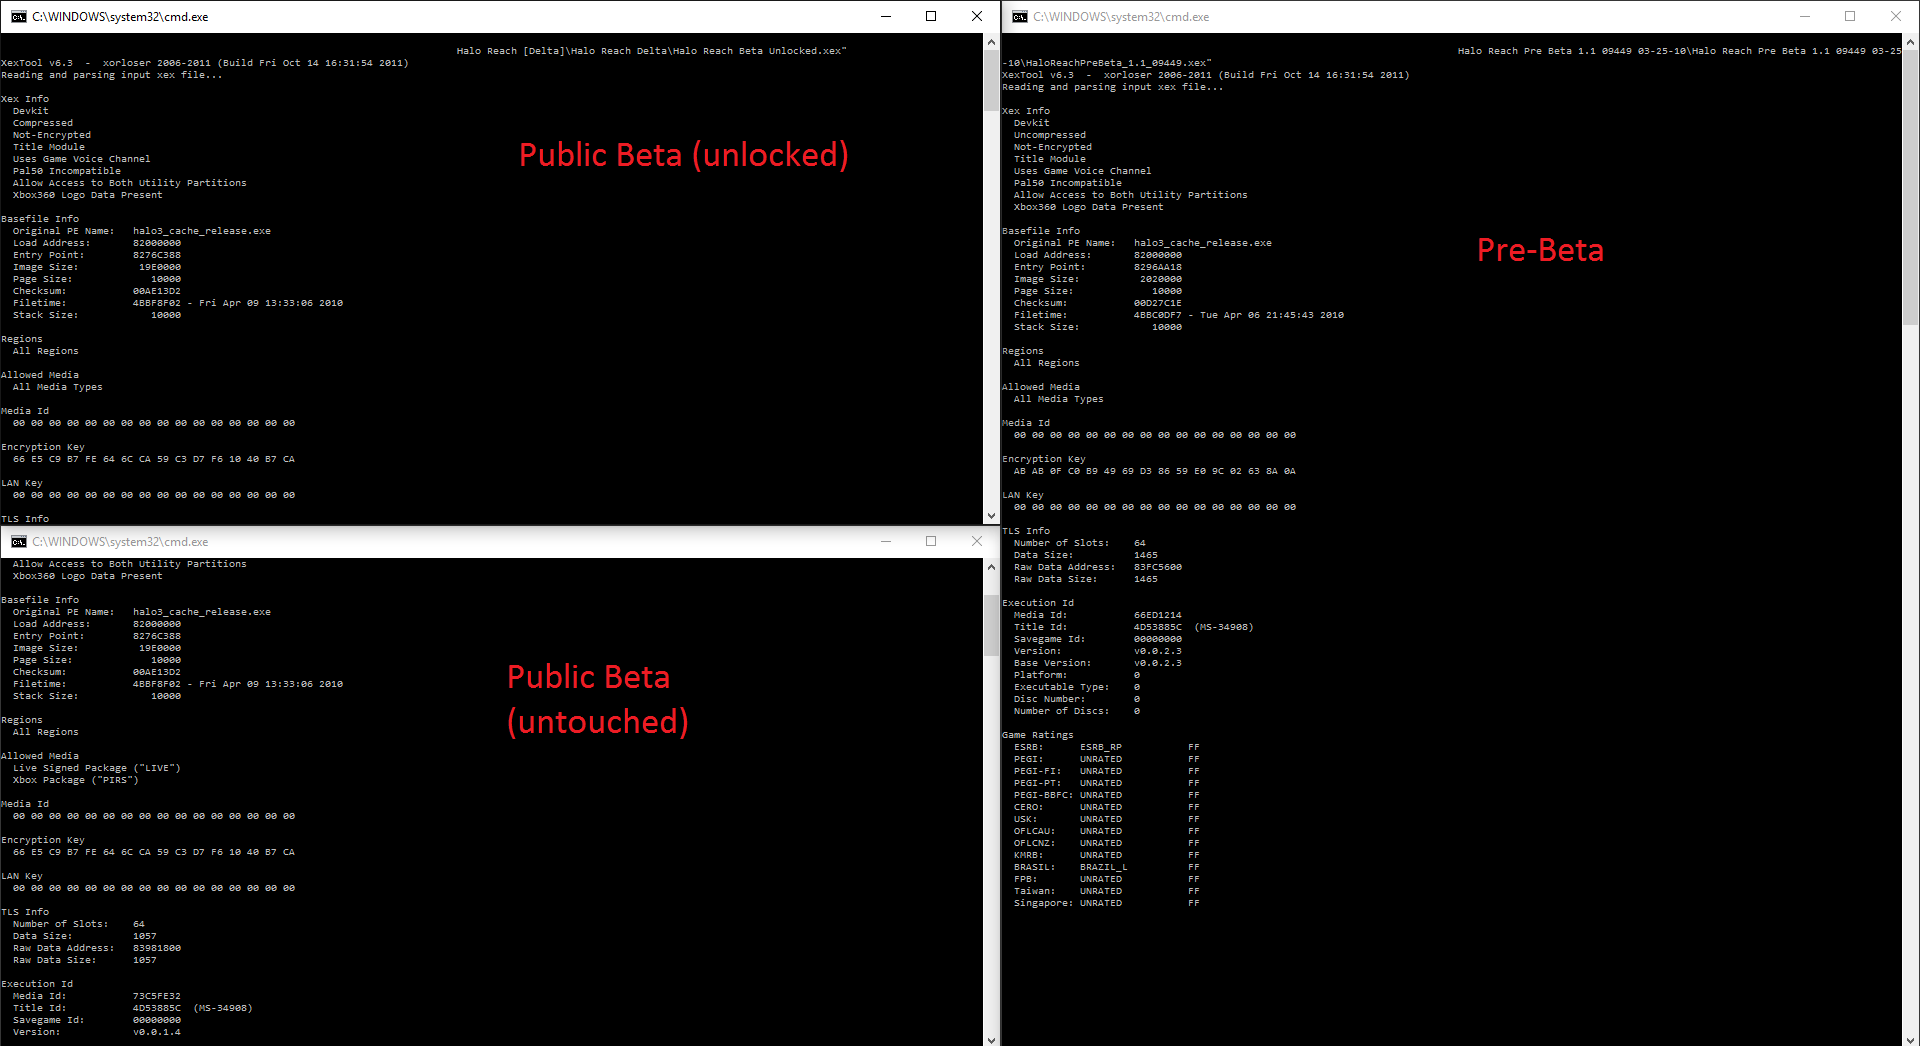Viewport: 1920px width, 1046px height.
Task: Click the 'ESRB_RP' rating value
Action: point(1100,747)
